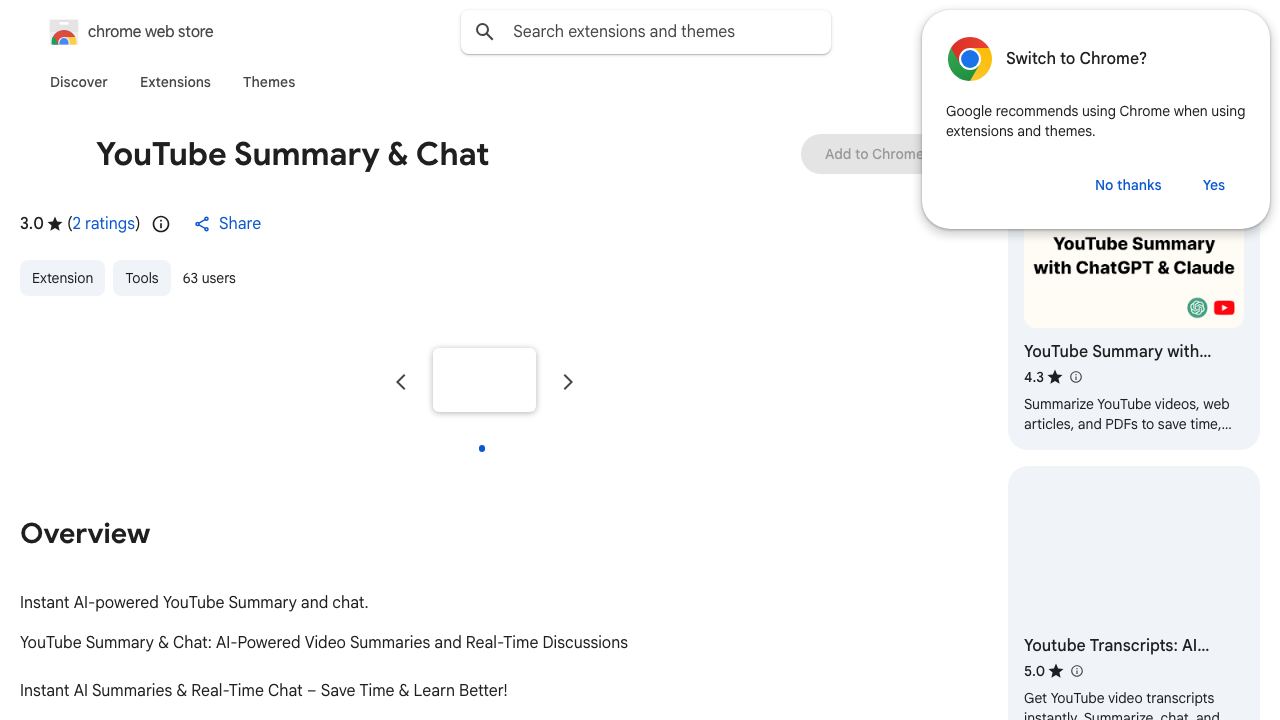
Task: Open the YouTube Summary with... card title
Action: (x=1117, y=351)
